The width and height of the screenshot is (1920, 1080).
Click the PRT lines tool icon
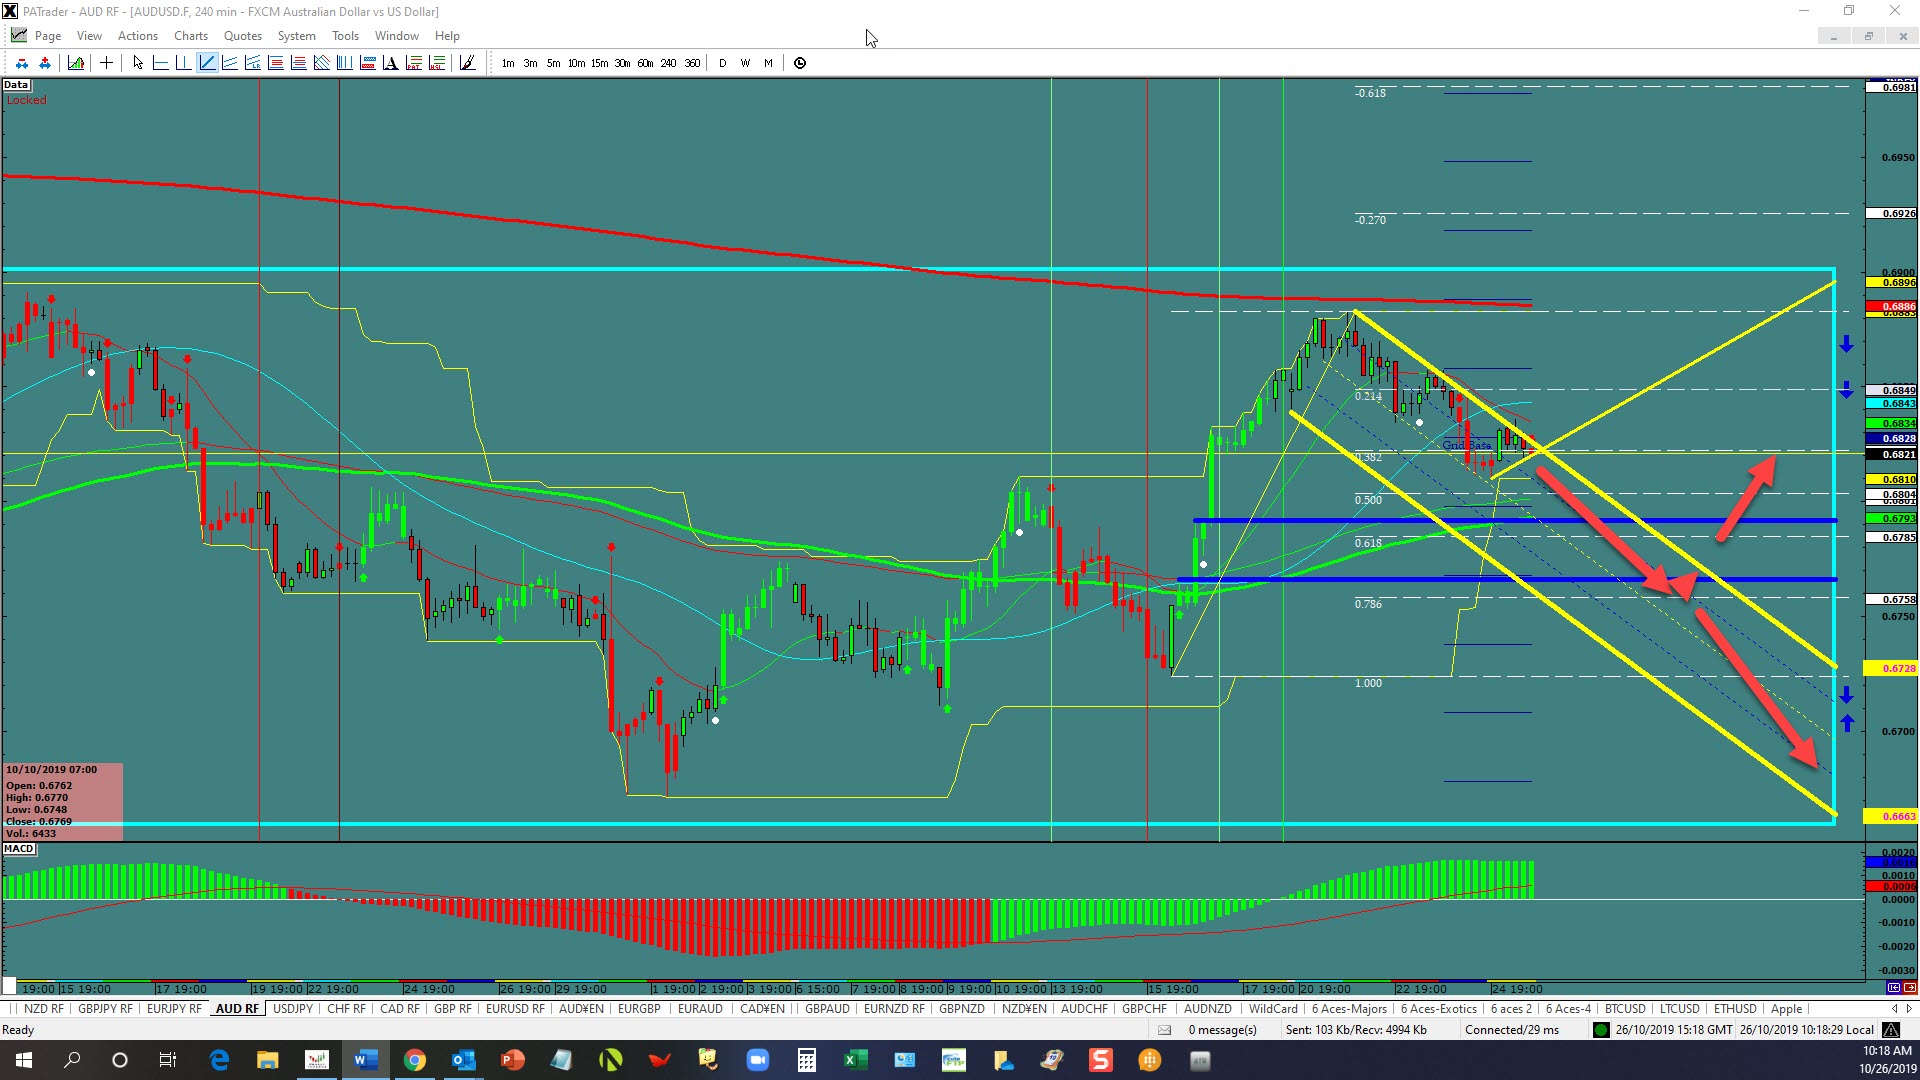pos(413,63)
